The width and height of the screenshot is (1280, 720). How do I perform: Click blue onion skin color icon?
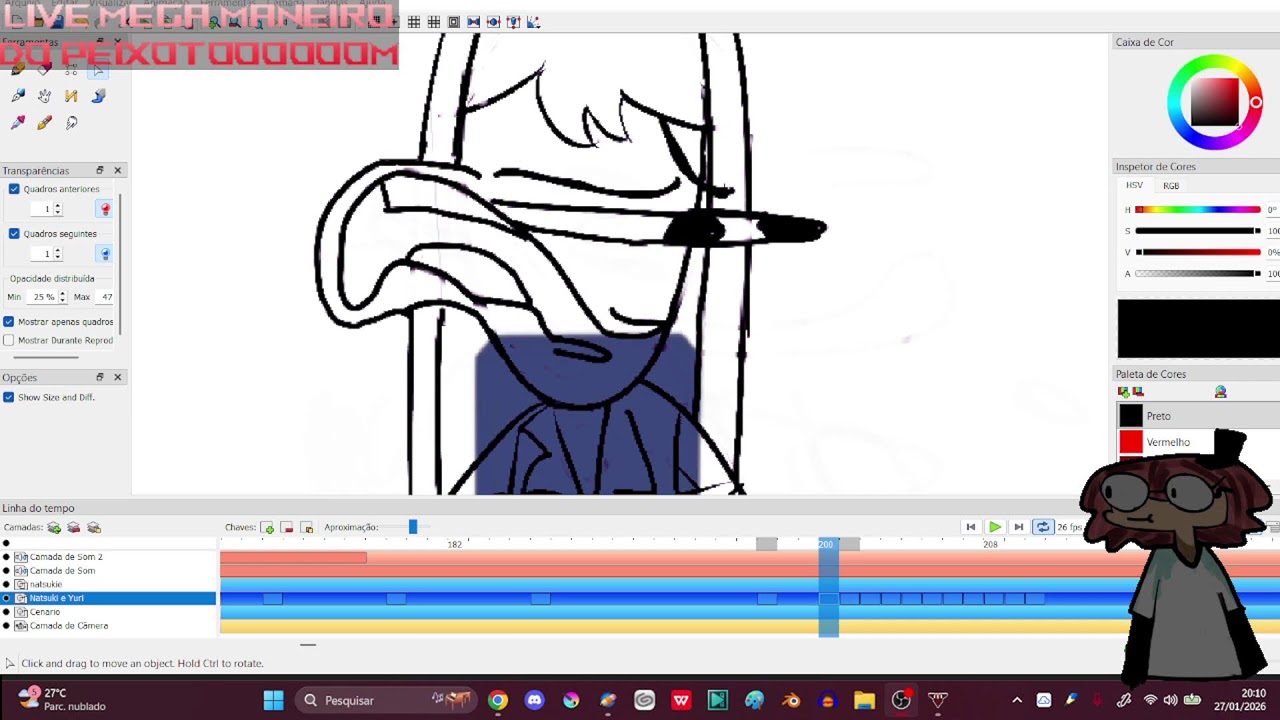click(105, 254)
